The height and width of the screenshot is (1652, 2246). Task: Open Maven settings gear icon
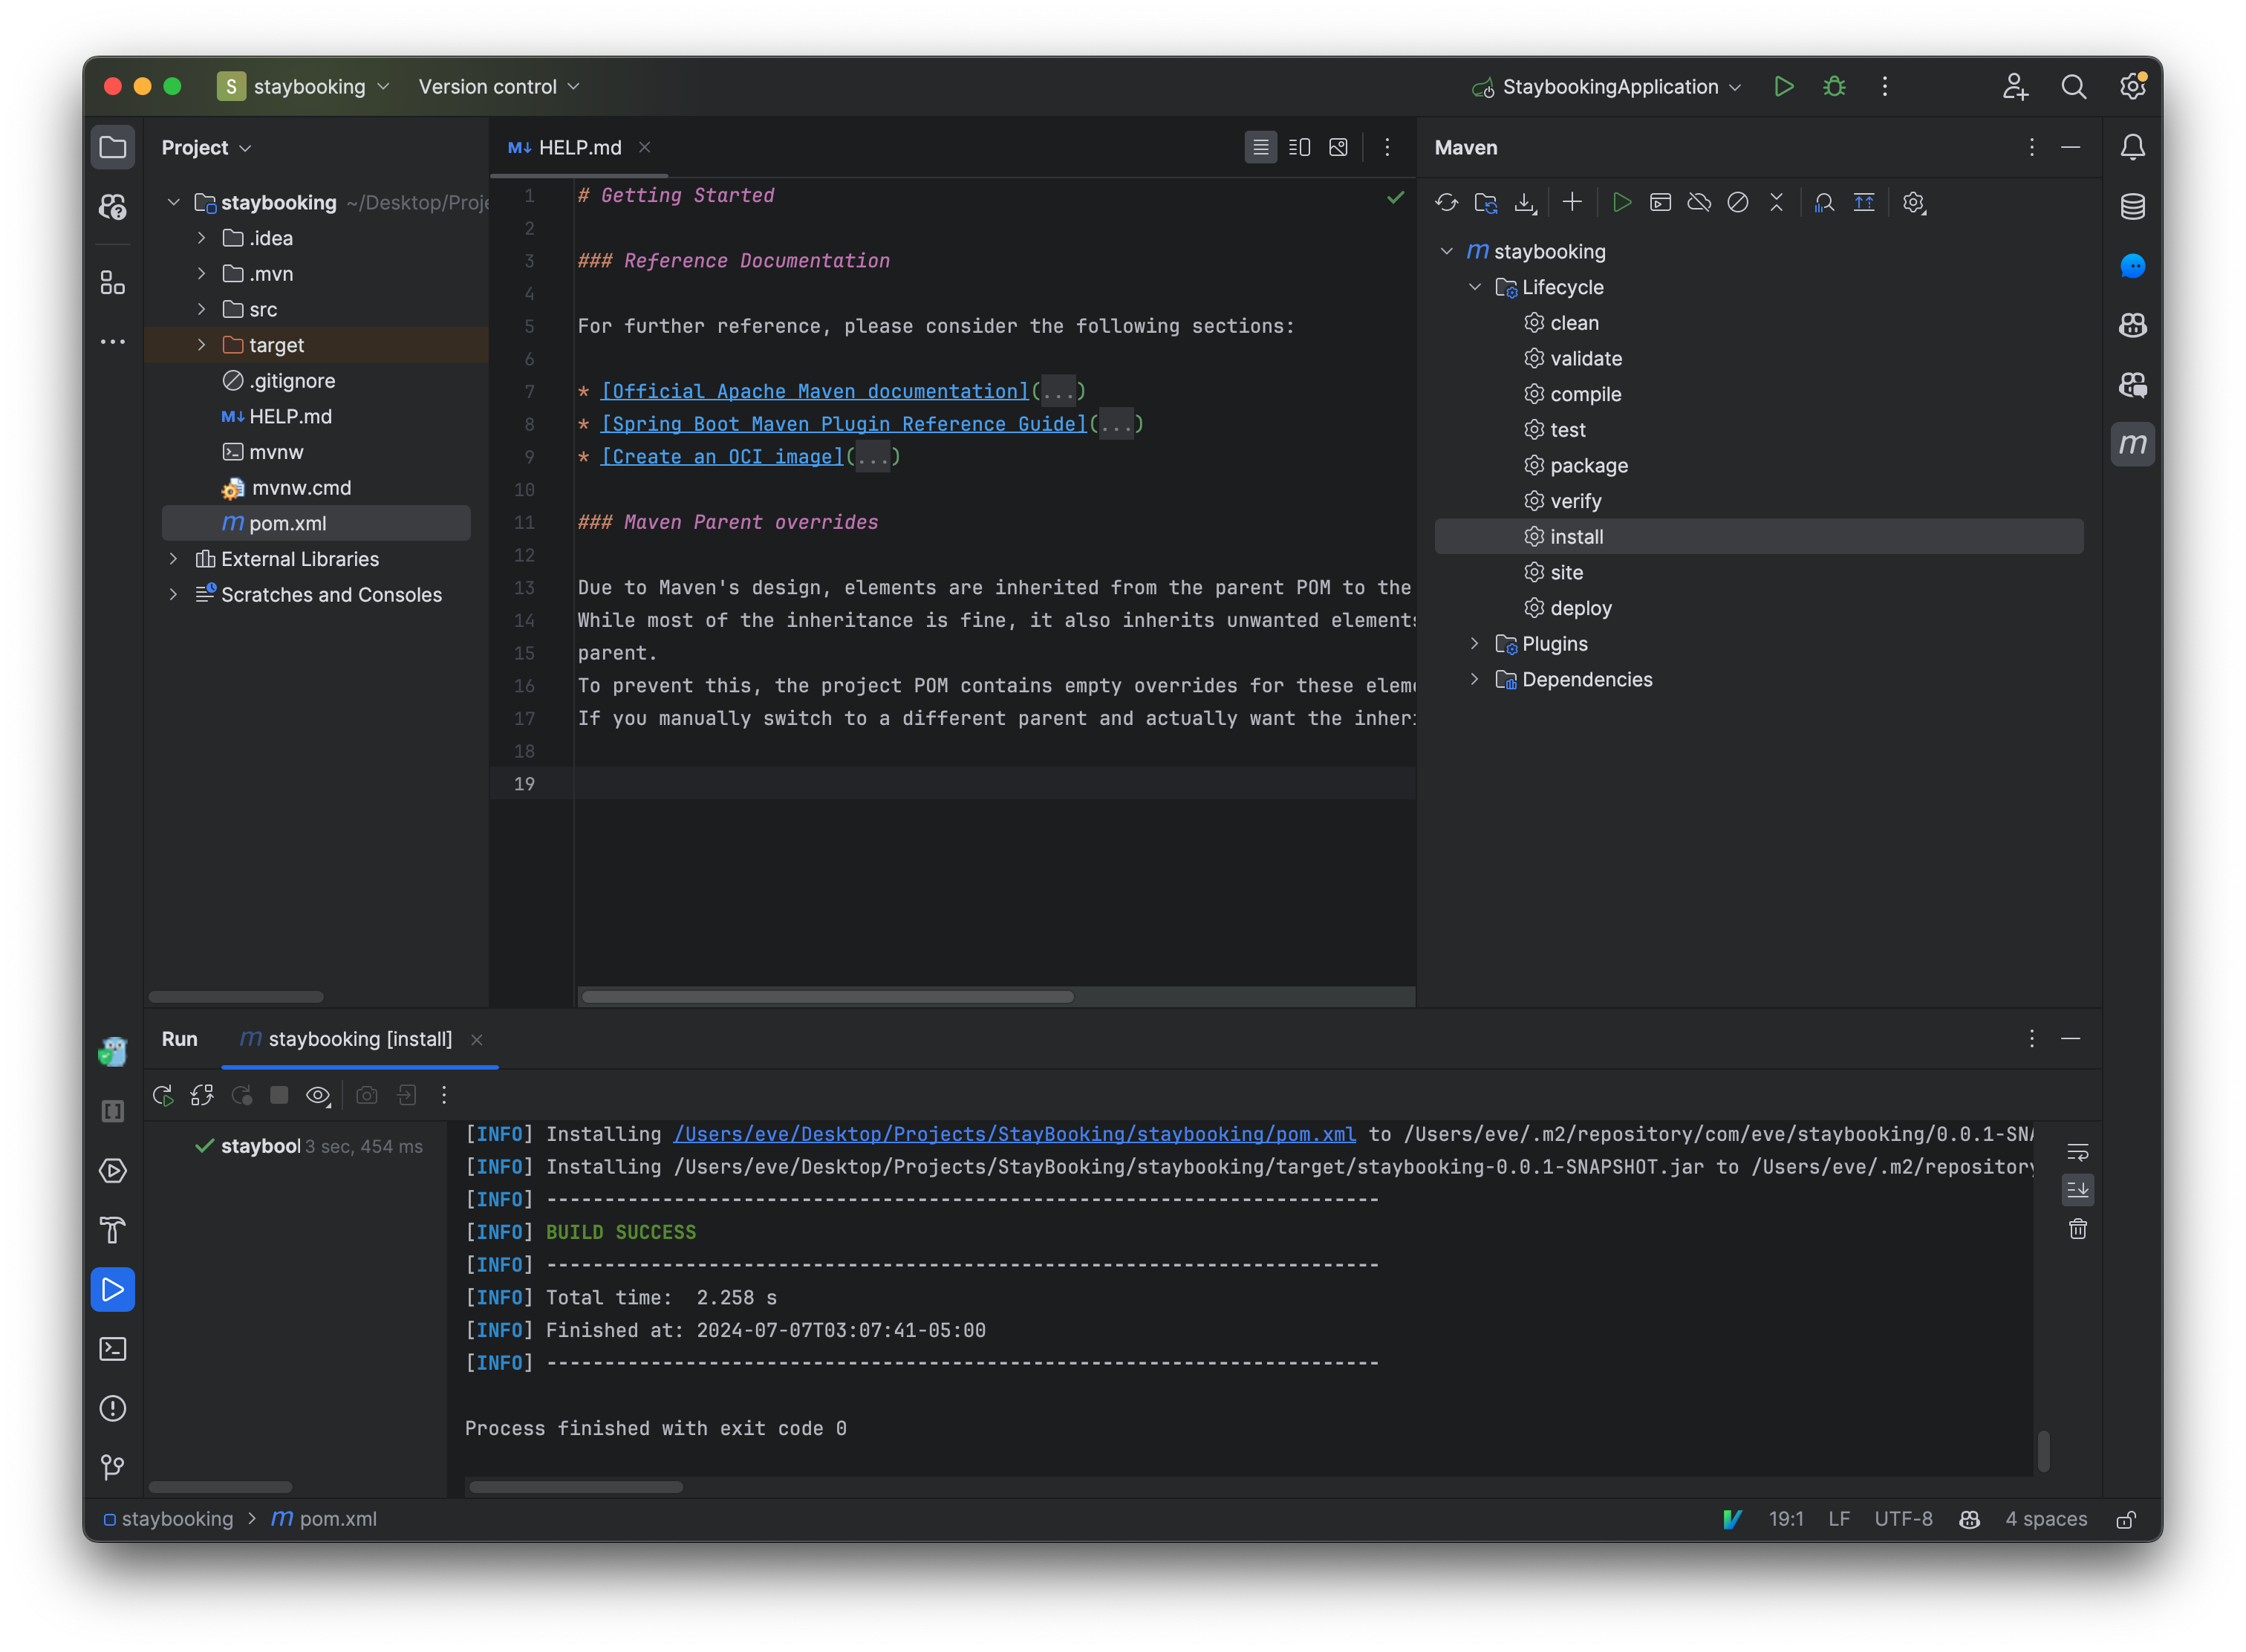tap(1913, 202)
